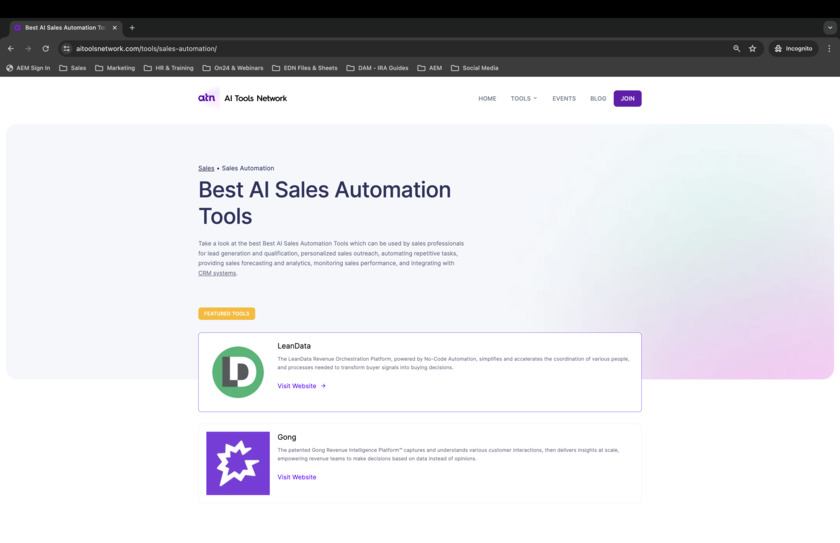Open the Incognito profile indicator
The image size is (840, 543).
click(x=793, y=49)
